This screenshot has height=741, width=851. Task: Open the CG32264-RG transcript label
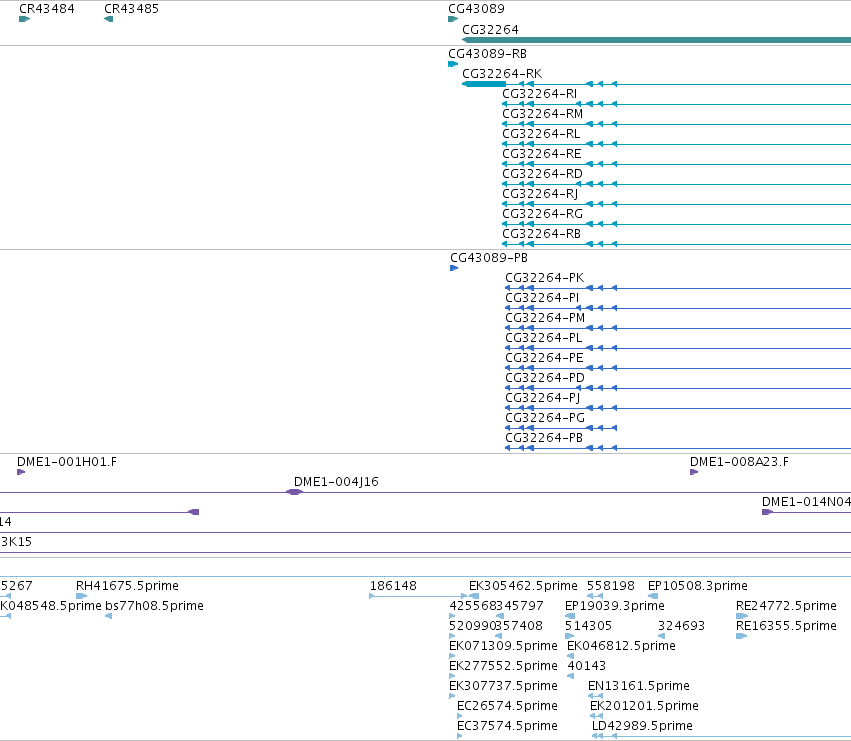(x=542, y=214)
